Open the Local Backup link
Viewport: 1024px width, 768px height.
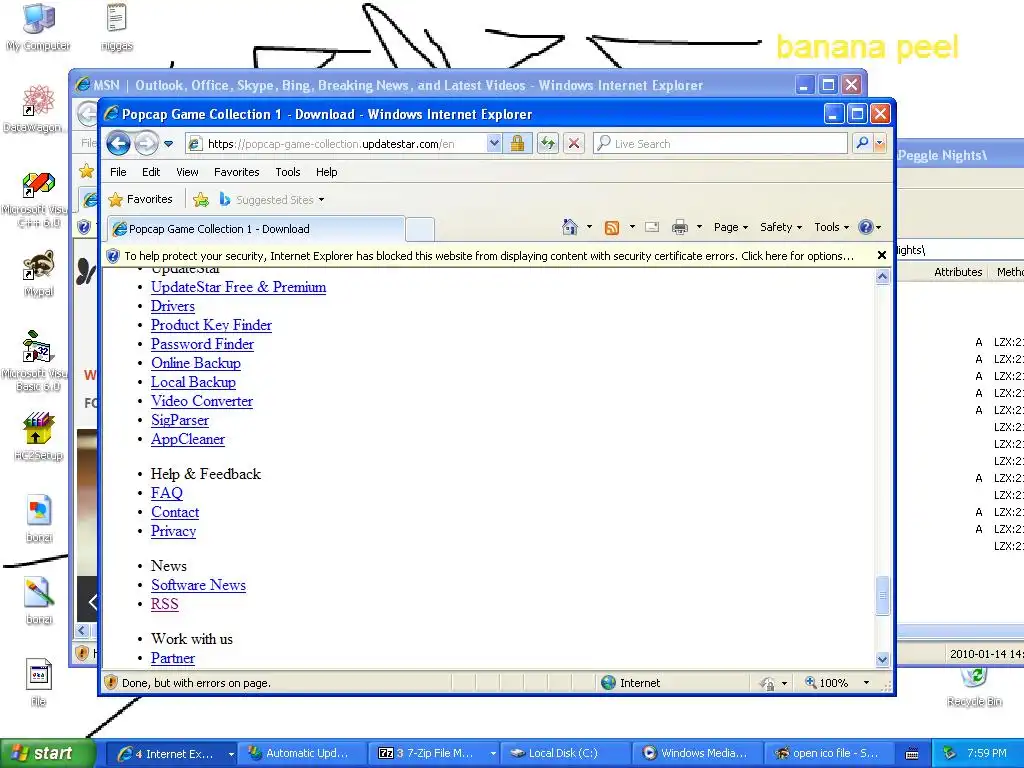[193, 382]
